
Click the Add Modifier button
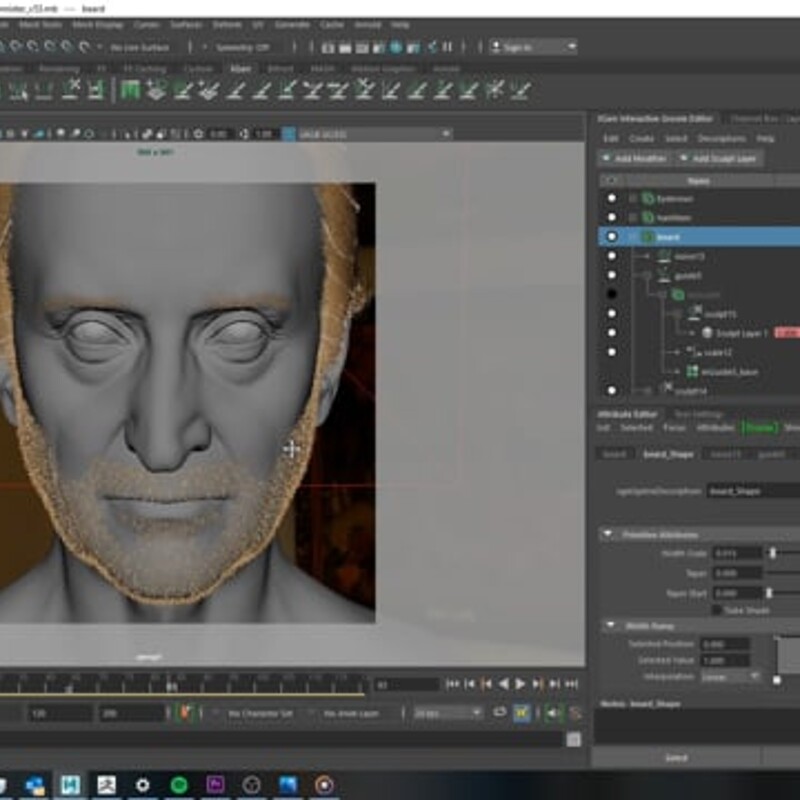tap(634, 158)
